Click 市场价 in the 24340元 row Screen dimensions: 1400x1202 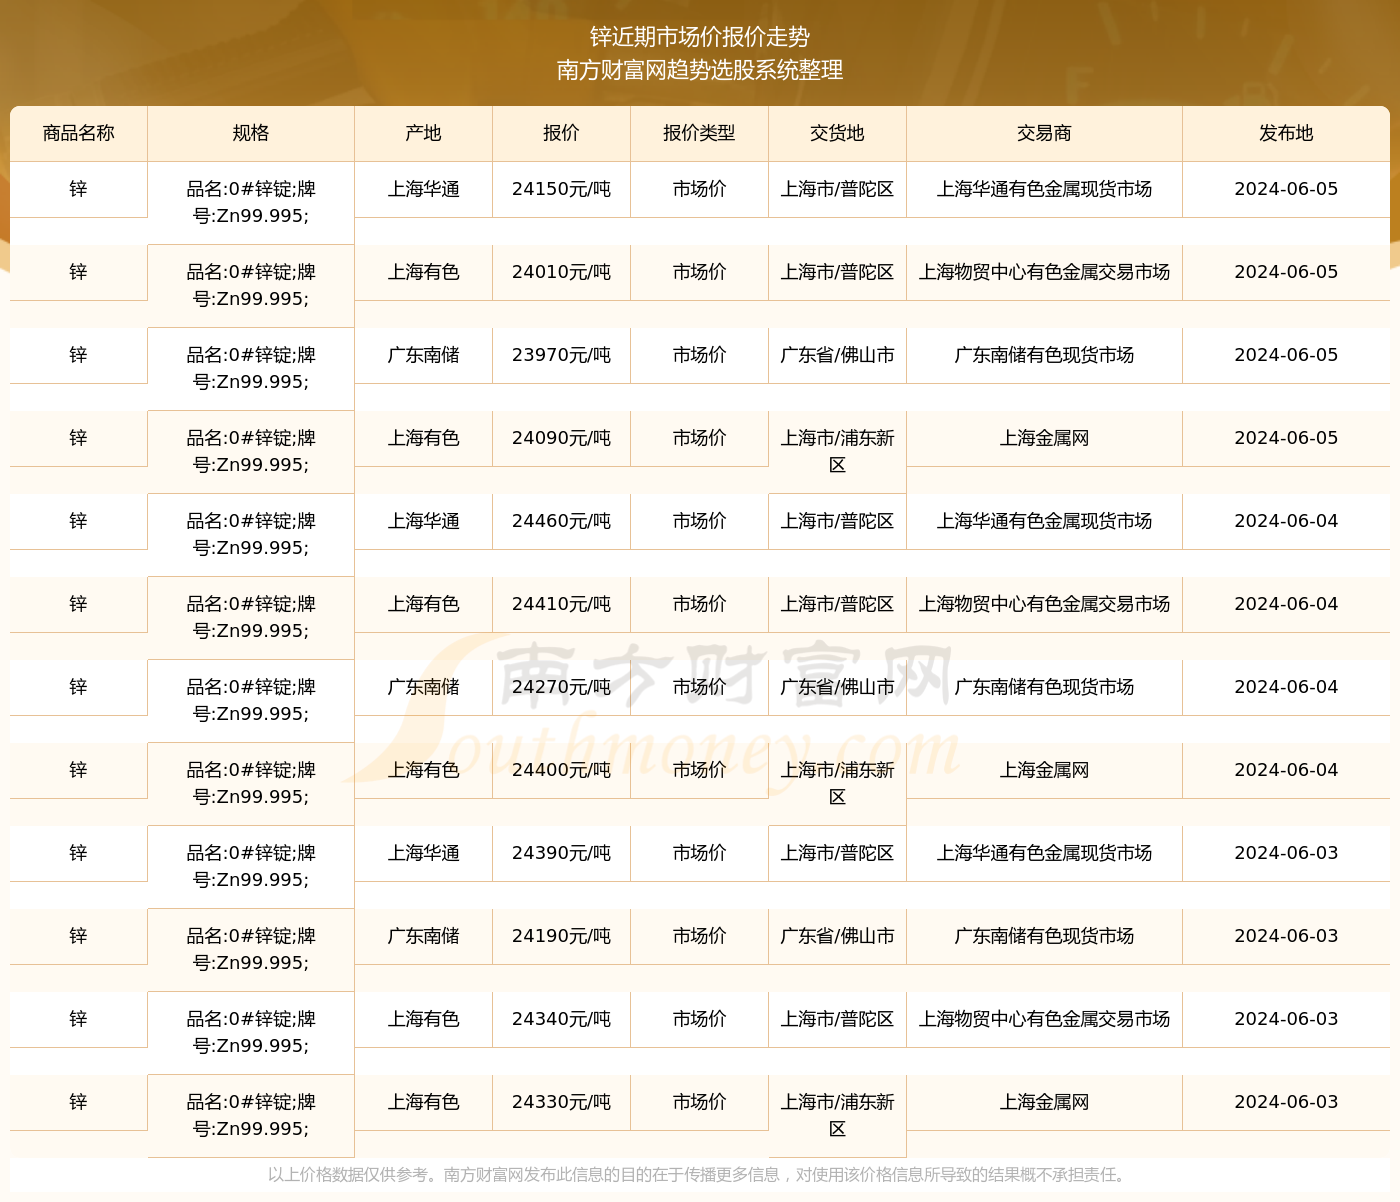pos(699,1019)
